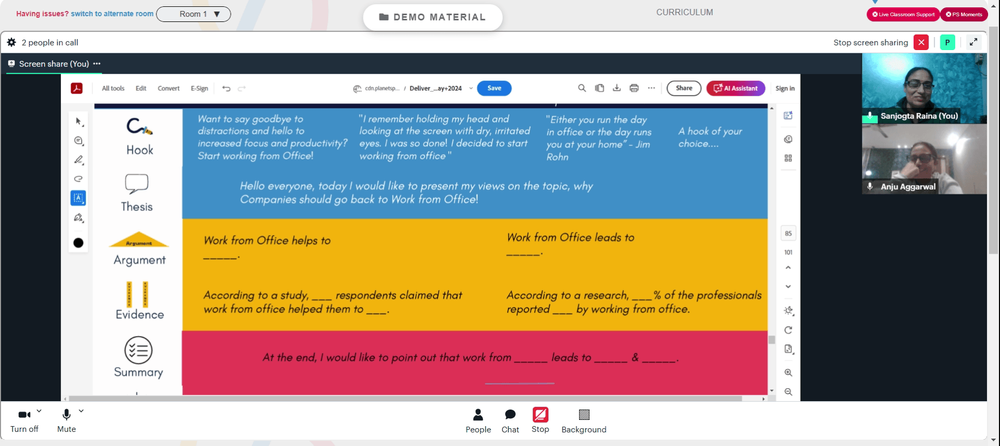Open the black color picker circle
Screen dimensions: 1000x446
point(78,242)
